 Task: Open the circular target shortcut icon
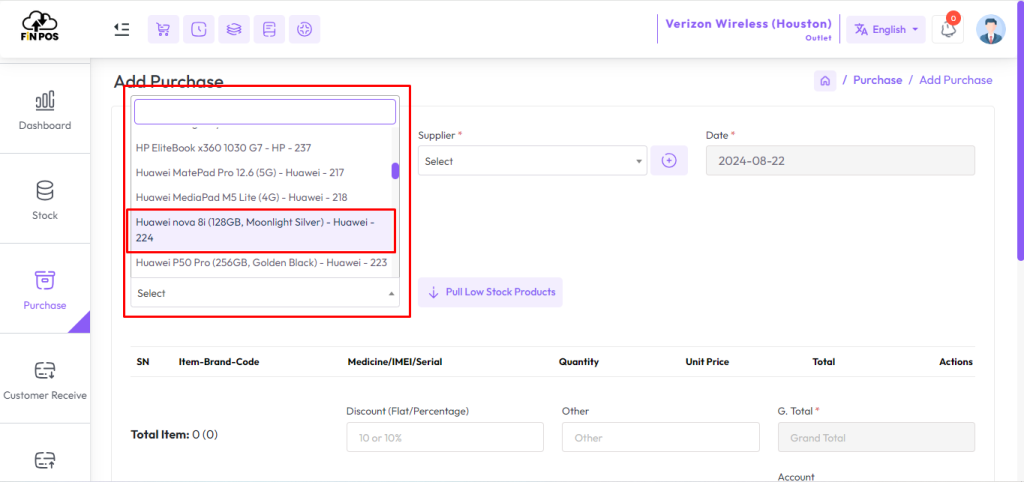point(304,29)
